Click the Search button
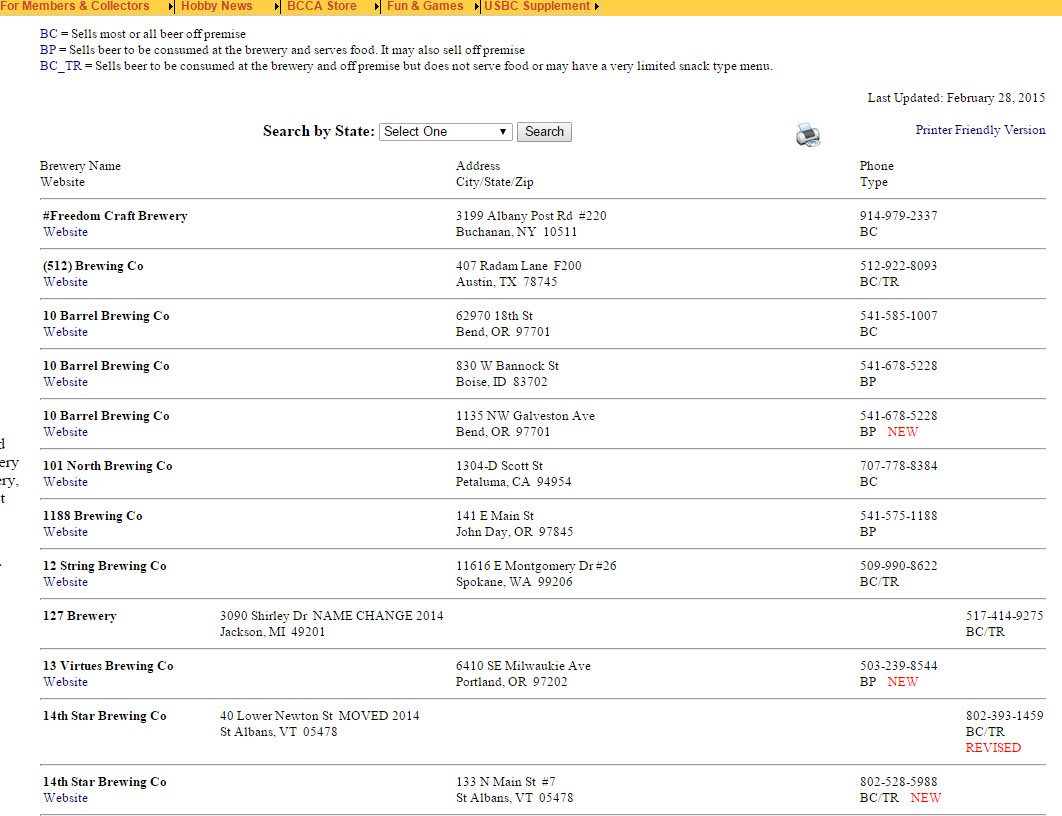The image size is (1062, 816). point(544,131)
